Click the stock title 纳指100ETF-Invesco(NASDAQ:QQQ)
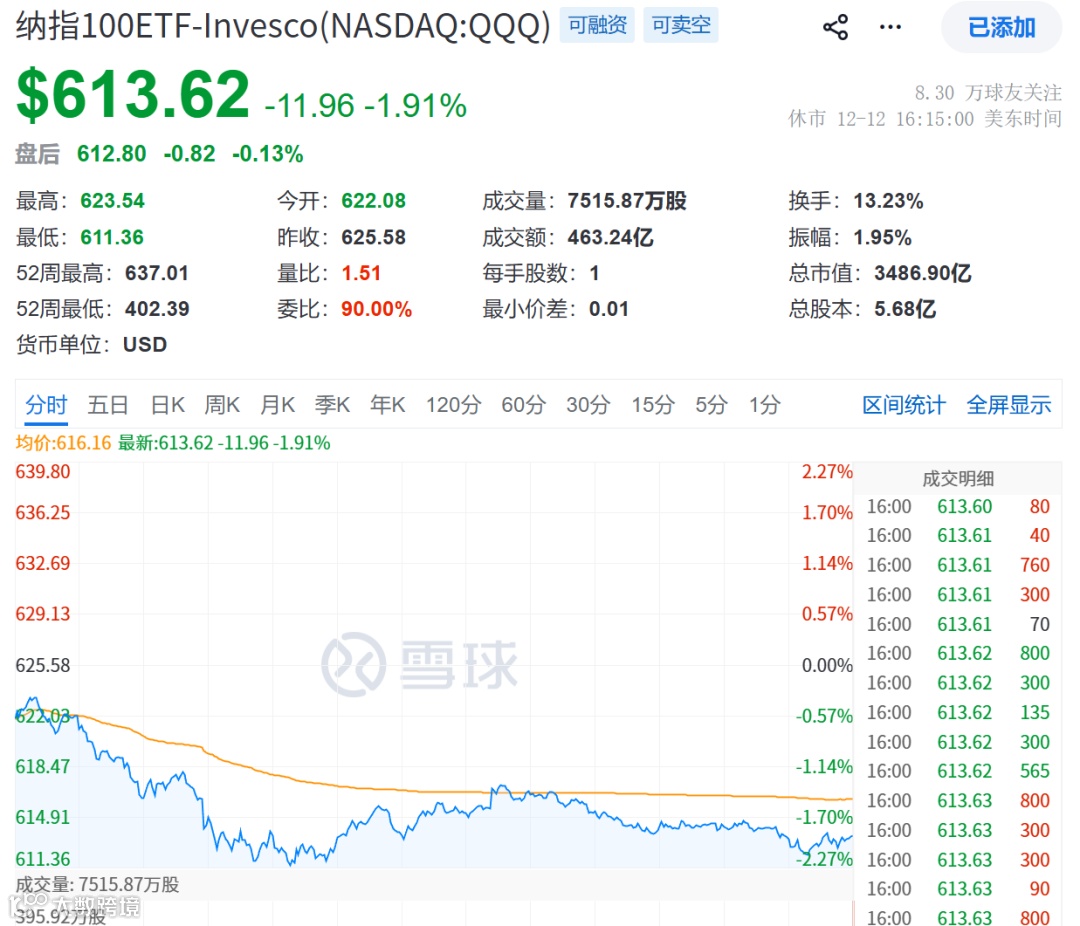Viewport: 1080px width, 926px height. [x=283, y=26]
